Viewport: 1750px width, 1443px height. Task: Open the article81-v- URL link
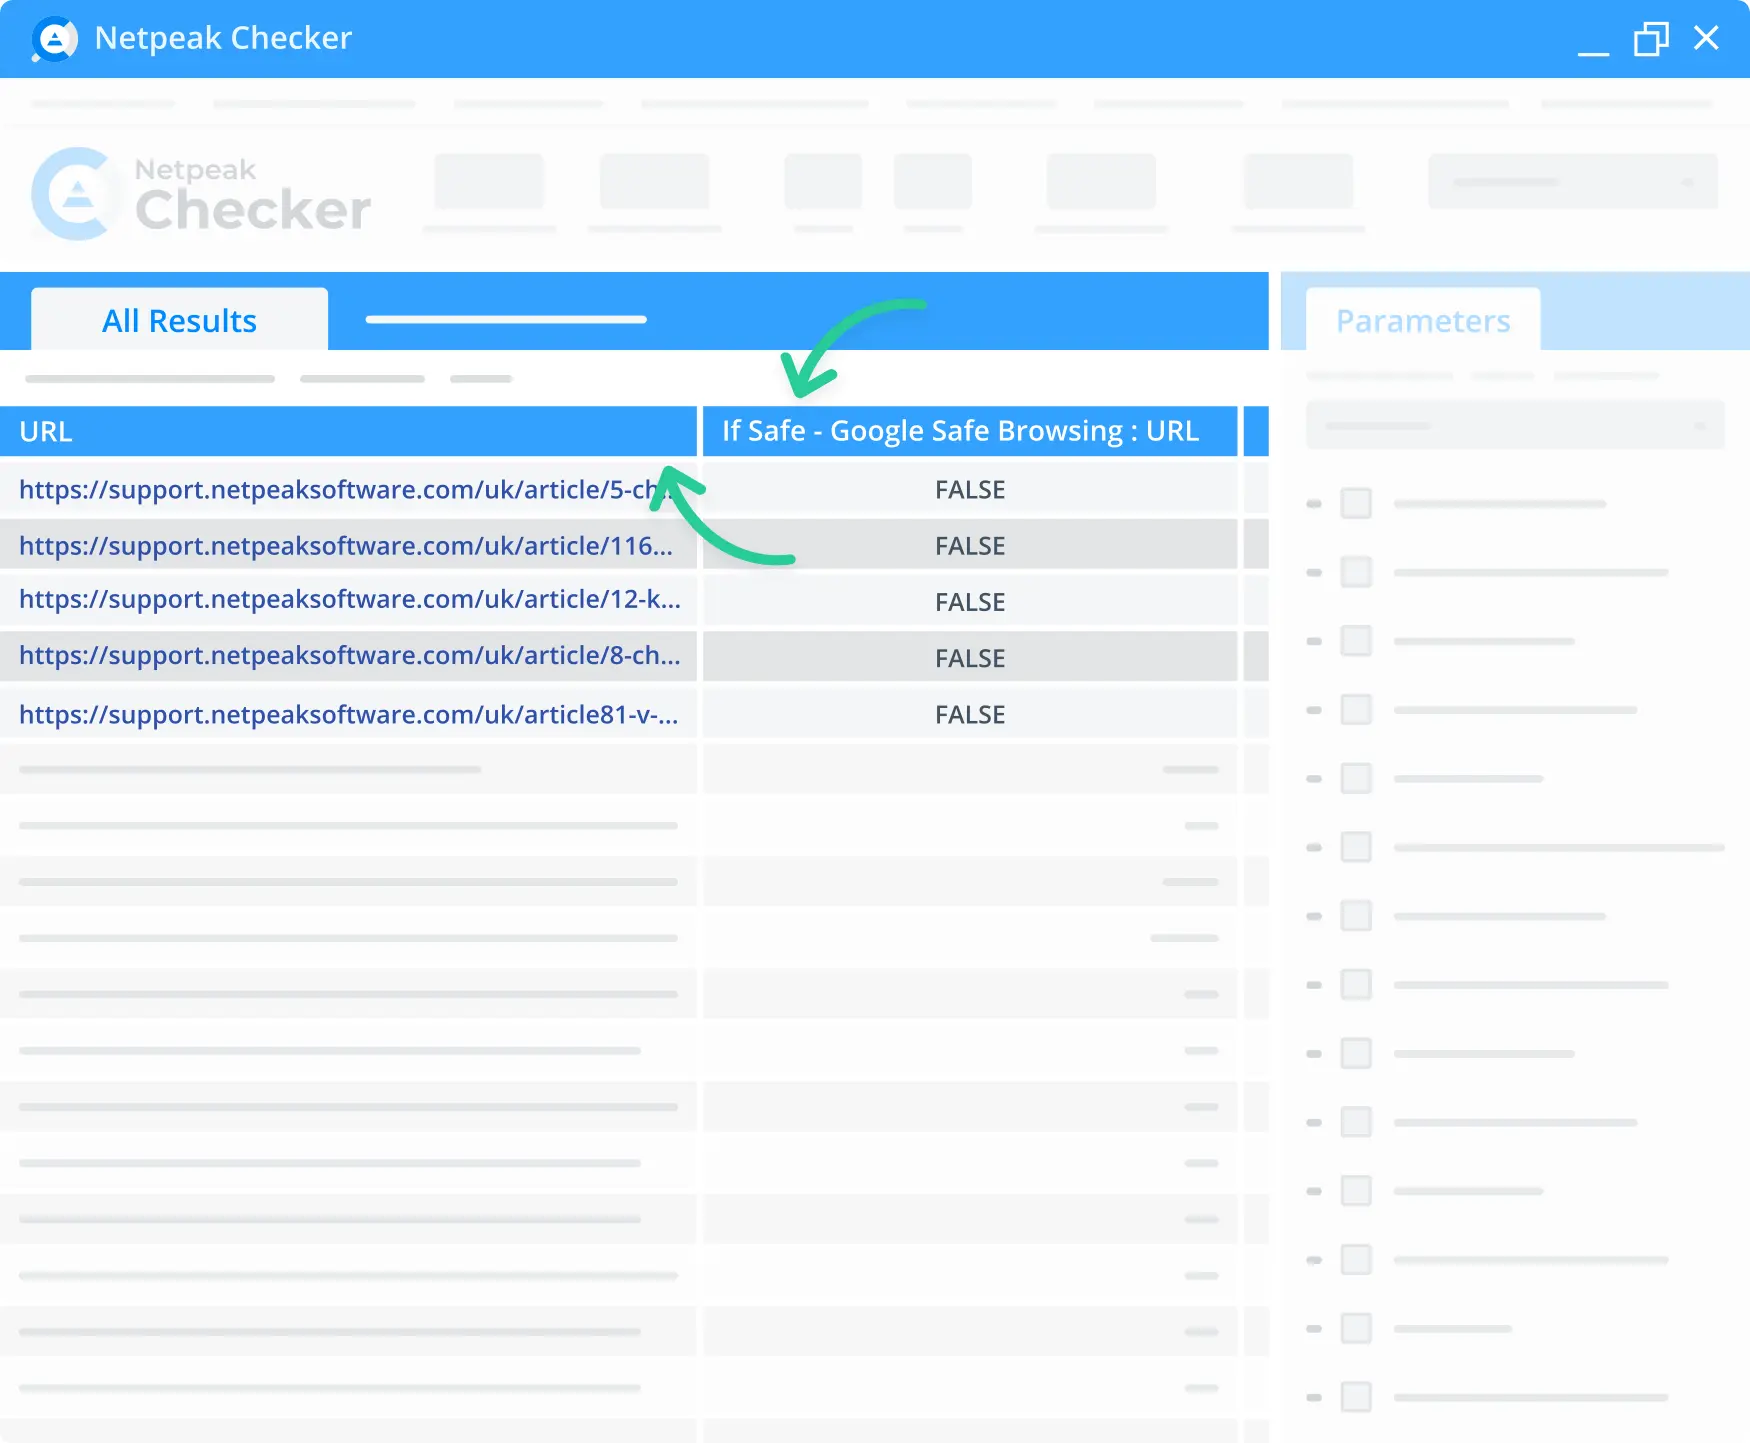tap(348, 714)
